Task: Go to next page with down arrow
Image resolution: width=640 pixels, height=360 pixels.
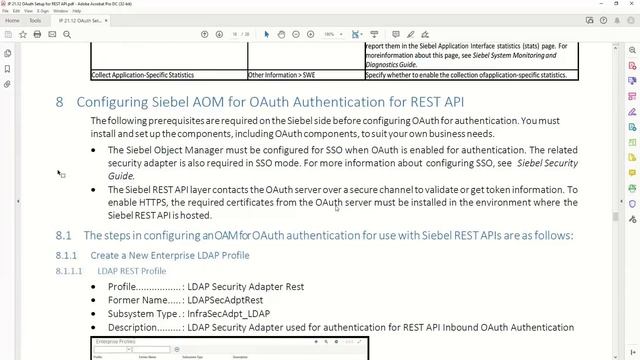Action: click(x=219, y=35)
